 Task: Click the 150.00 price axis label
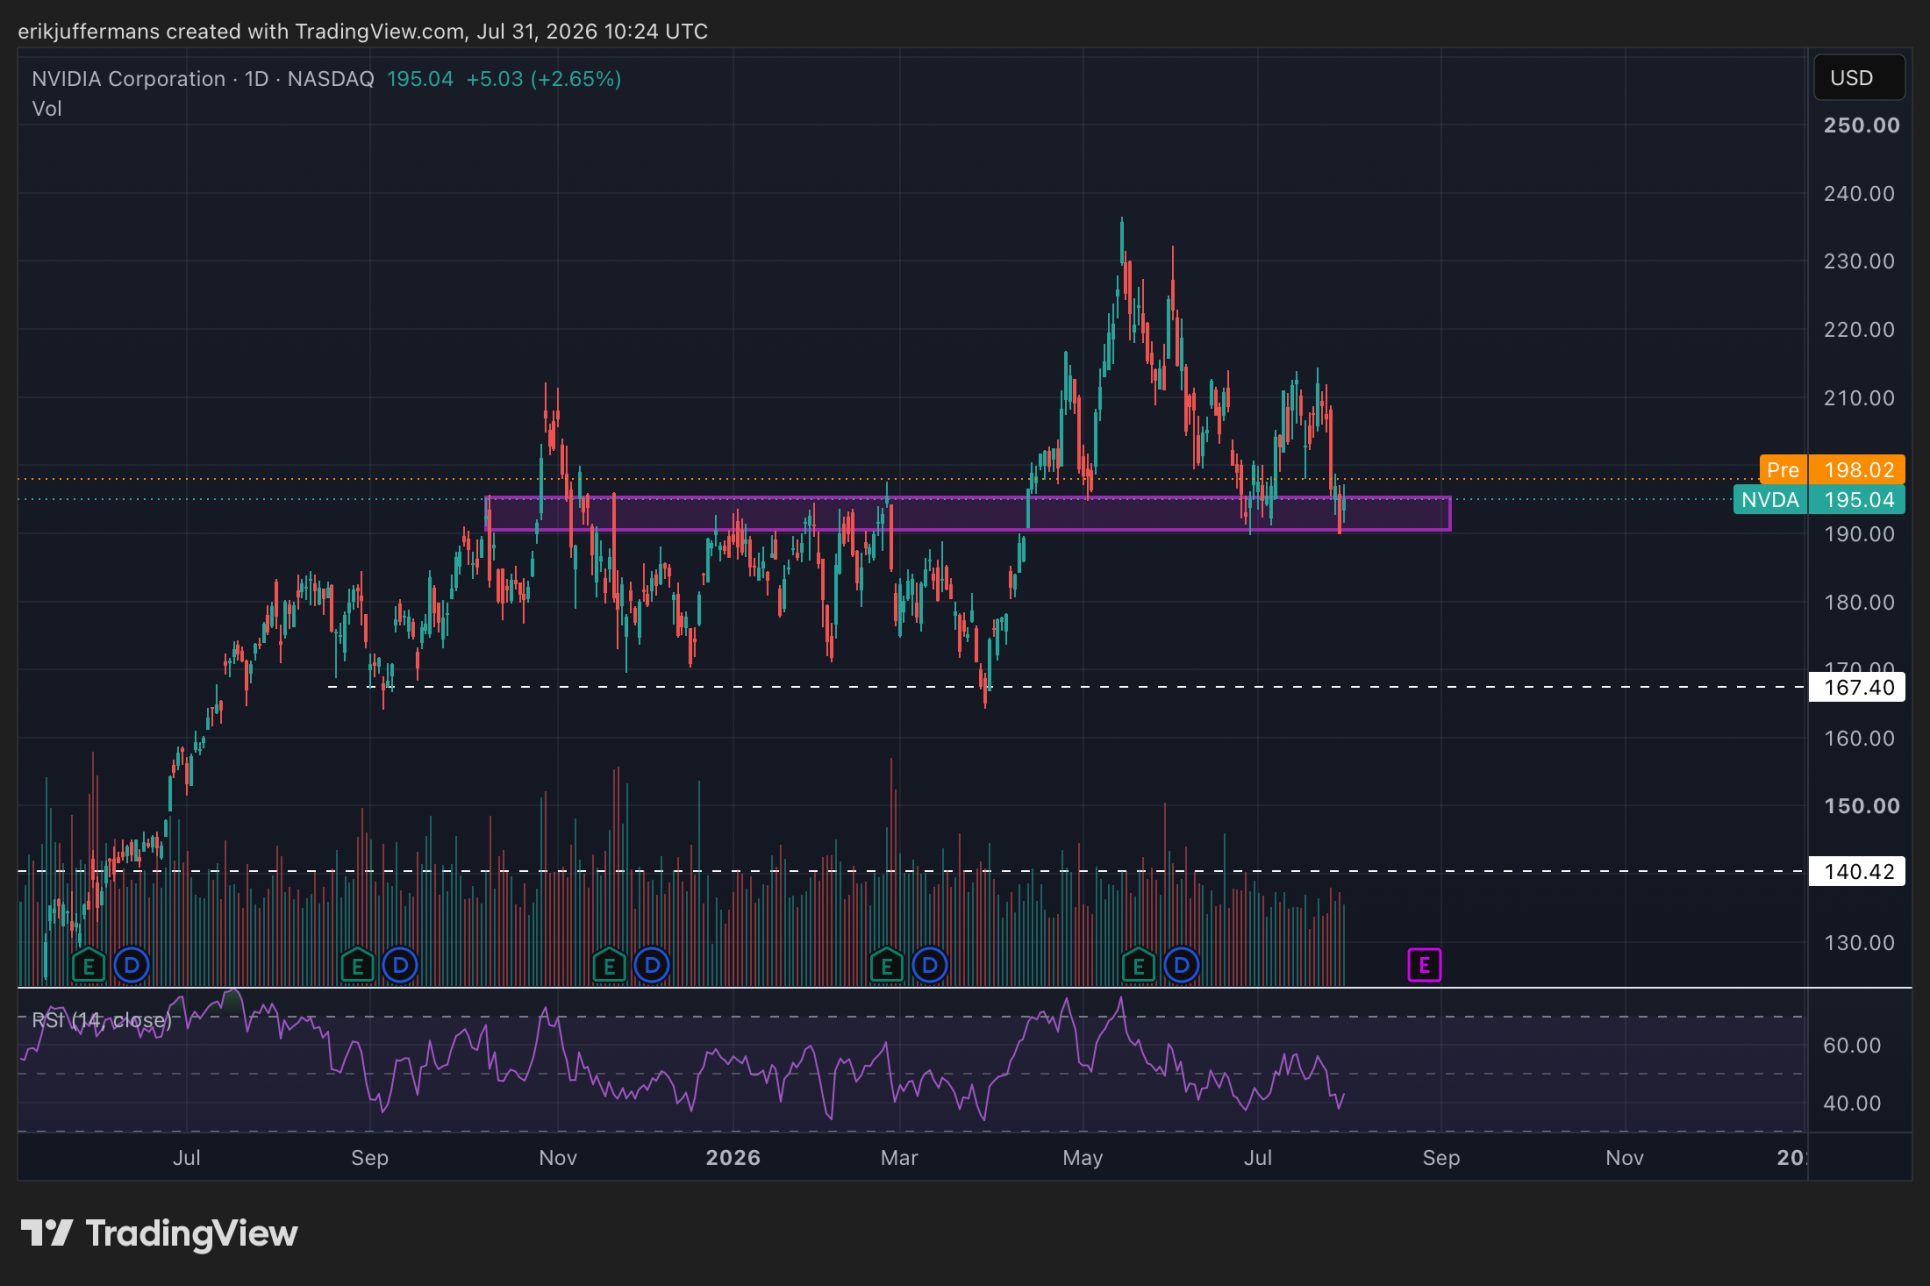coord(1861,806)
